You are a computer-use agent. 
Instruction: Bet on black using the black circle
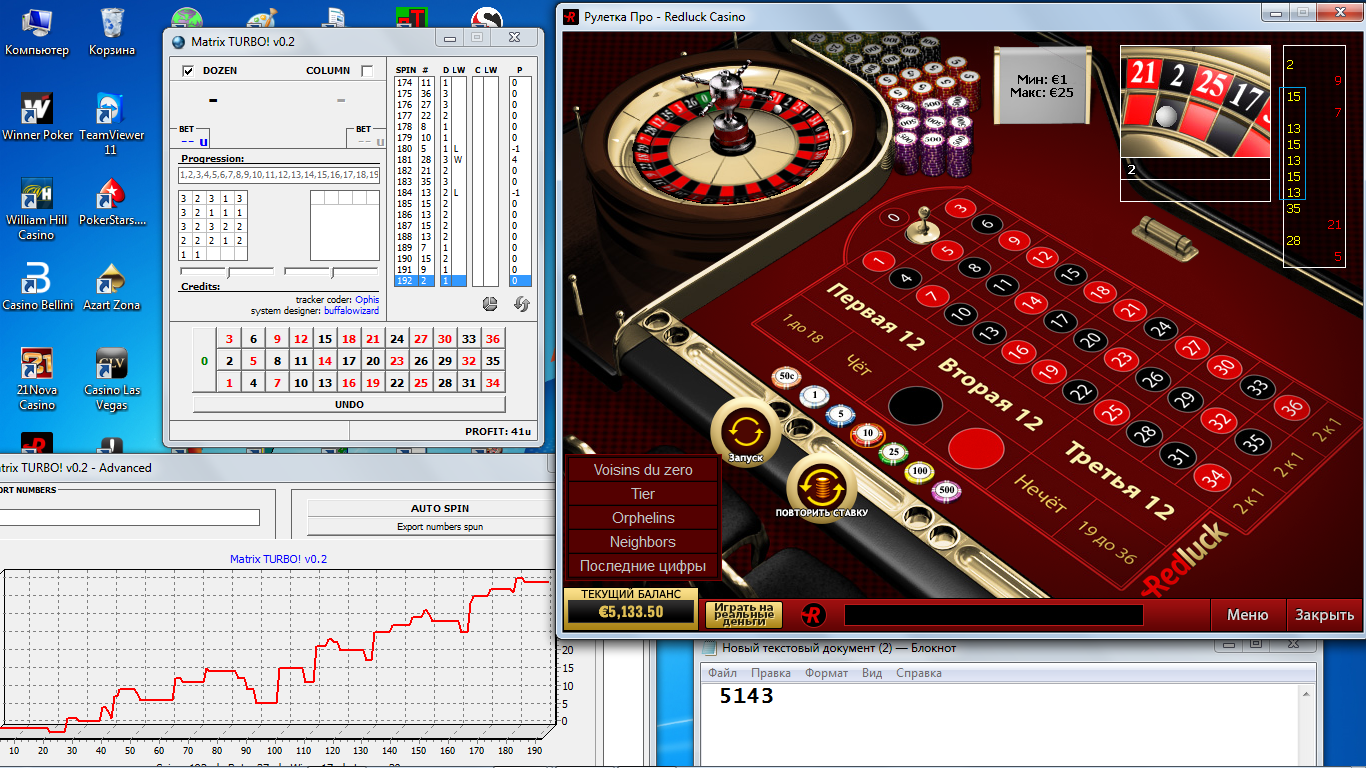(x=915, y=405)
